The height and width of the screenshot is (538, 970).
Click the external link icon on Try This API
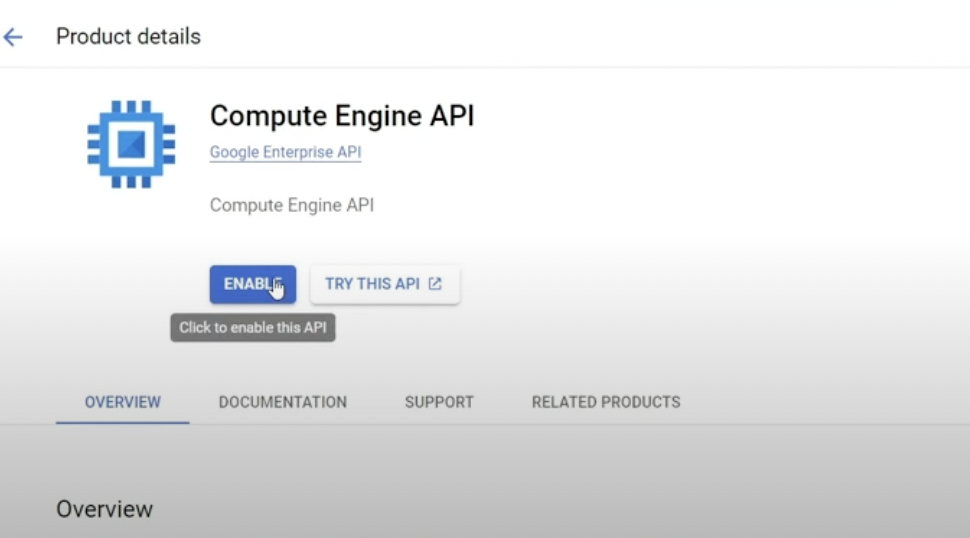tap(435, 284)
